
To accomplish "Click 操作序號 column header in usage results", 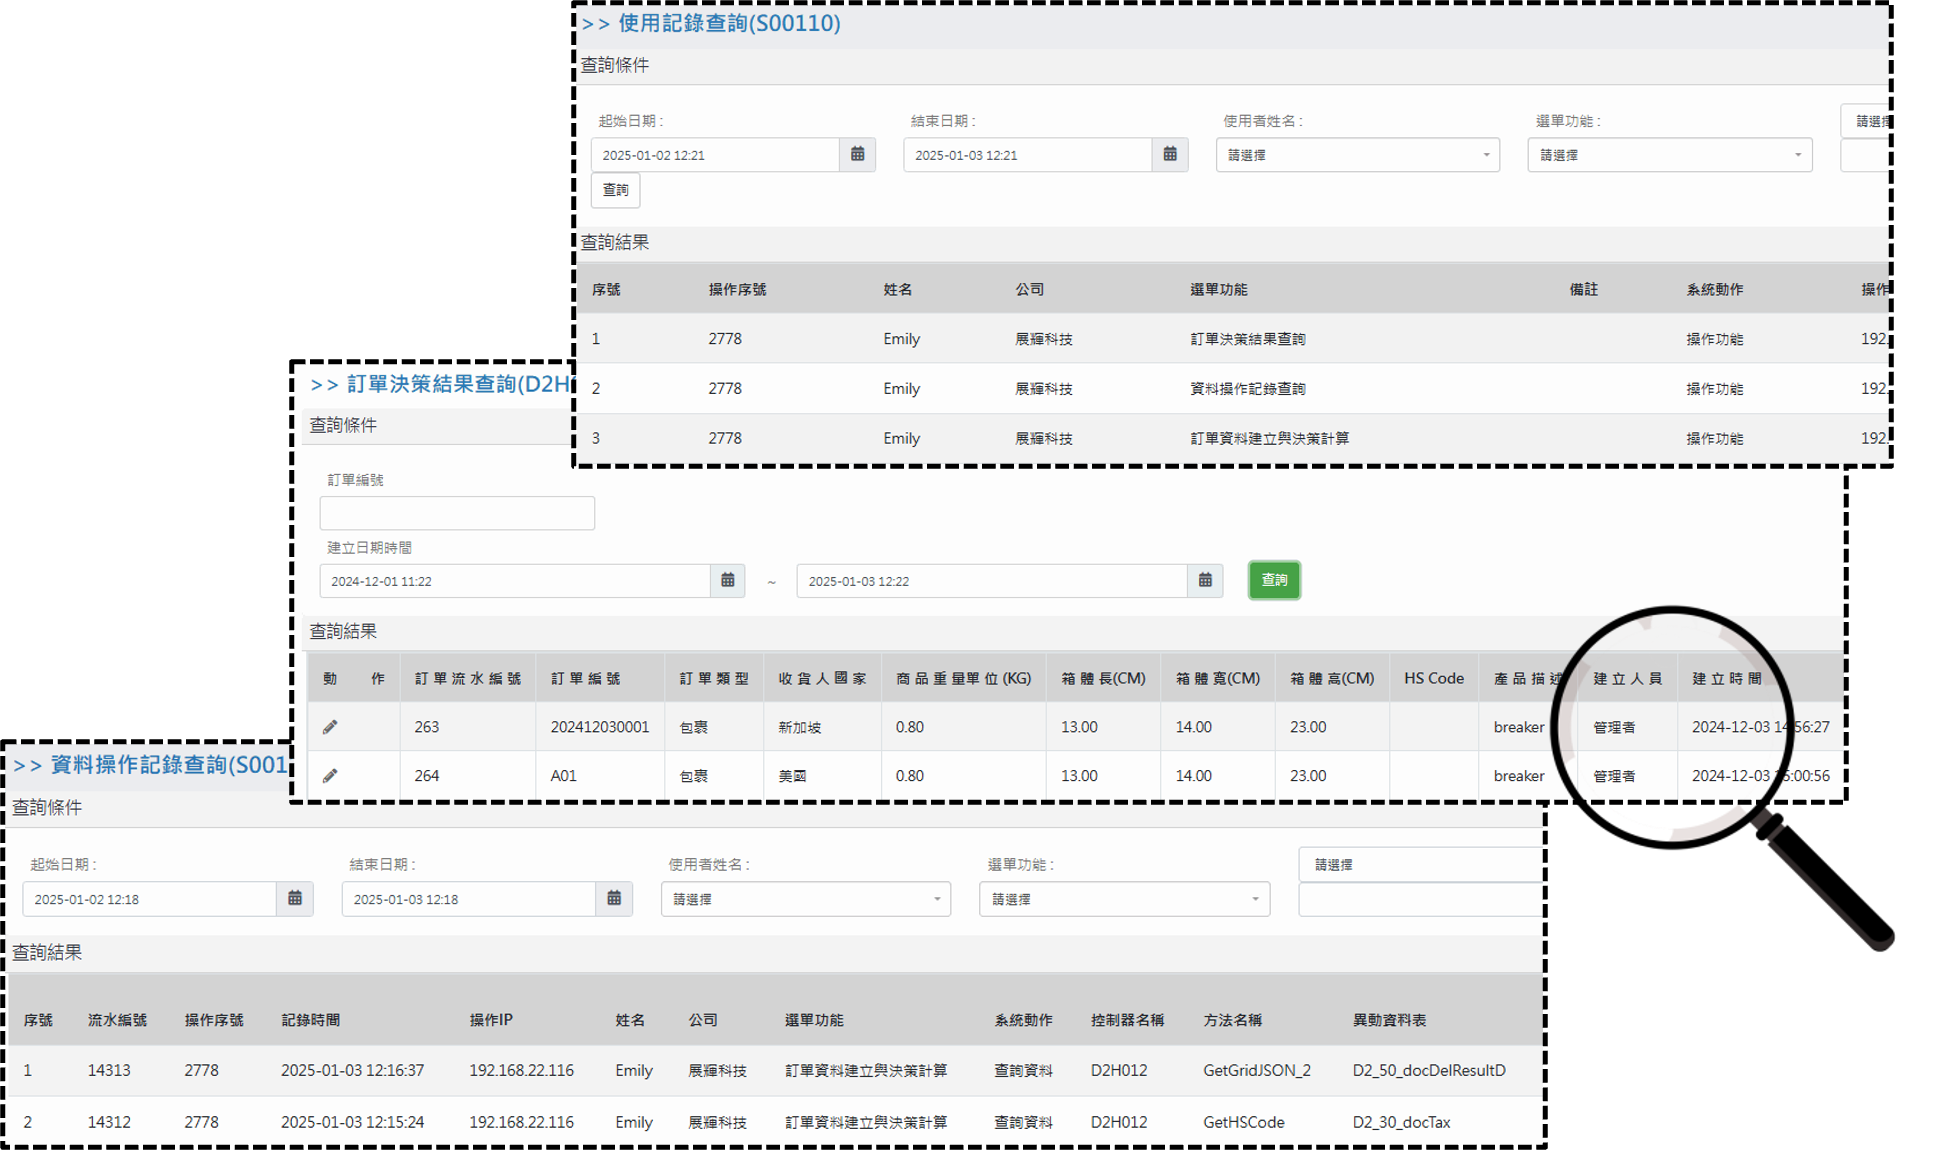I will click(737, 289).
